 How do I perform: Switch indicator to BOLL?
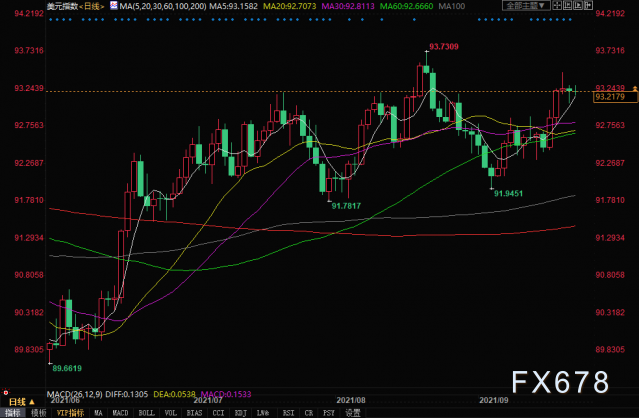point(147,413)
